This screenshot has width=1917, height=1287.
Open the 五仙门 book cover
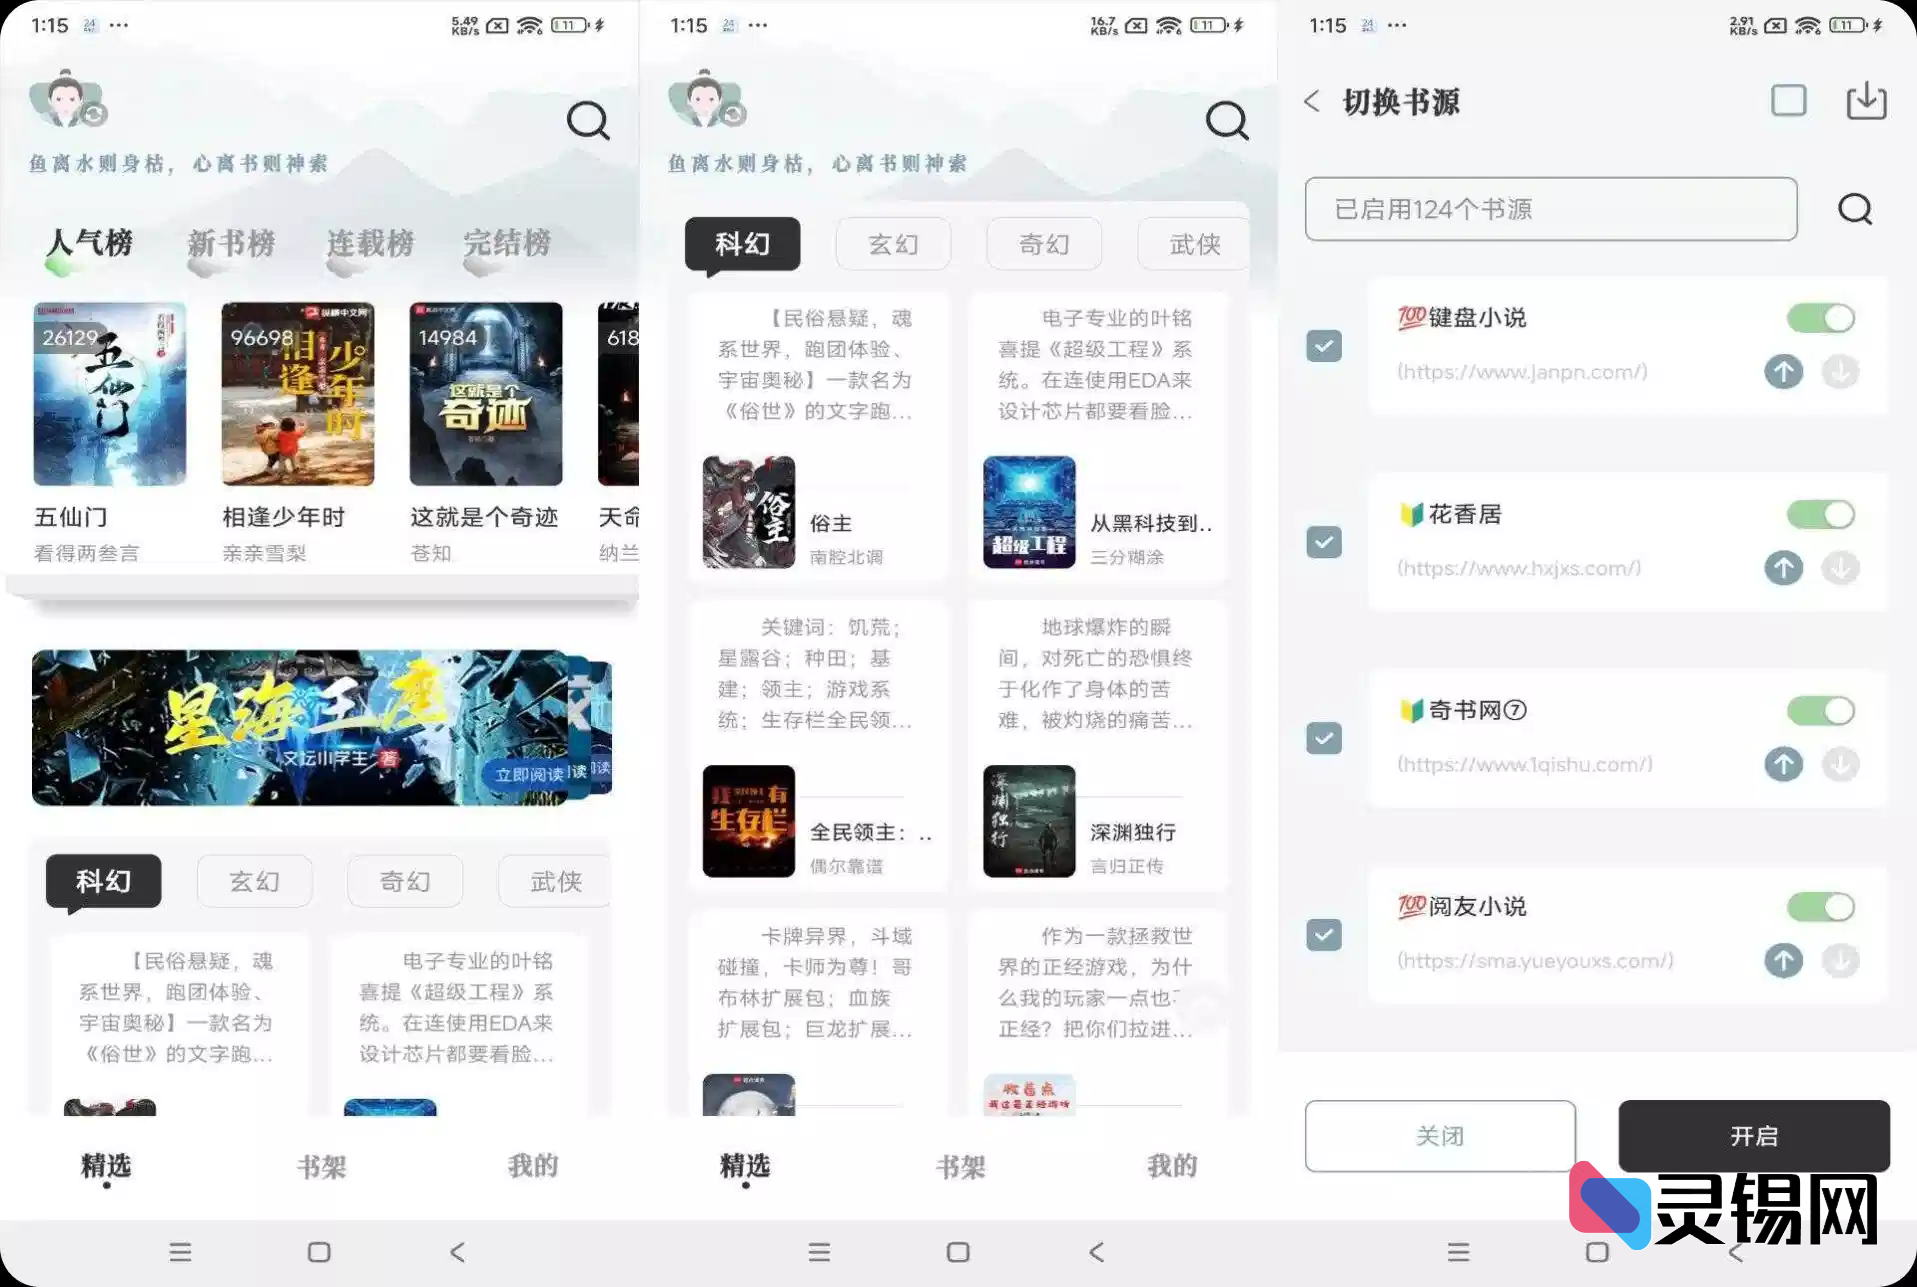click(x=110, y=394)
